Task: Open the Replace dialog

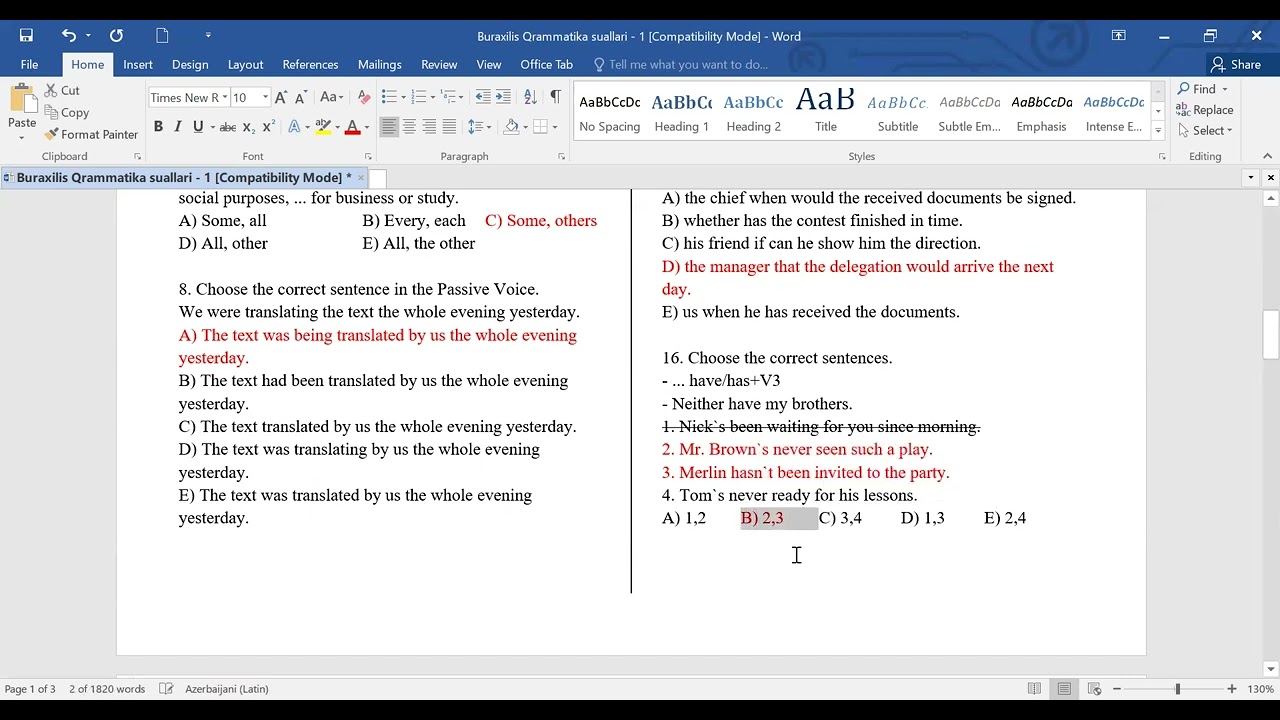Action: pos(1205,110)
